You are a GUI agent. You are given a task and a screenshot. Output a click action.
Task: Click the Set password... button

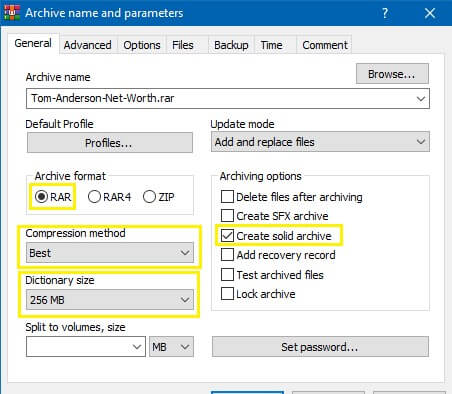320,347
